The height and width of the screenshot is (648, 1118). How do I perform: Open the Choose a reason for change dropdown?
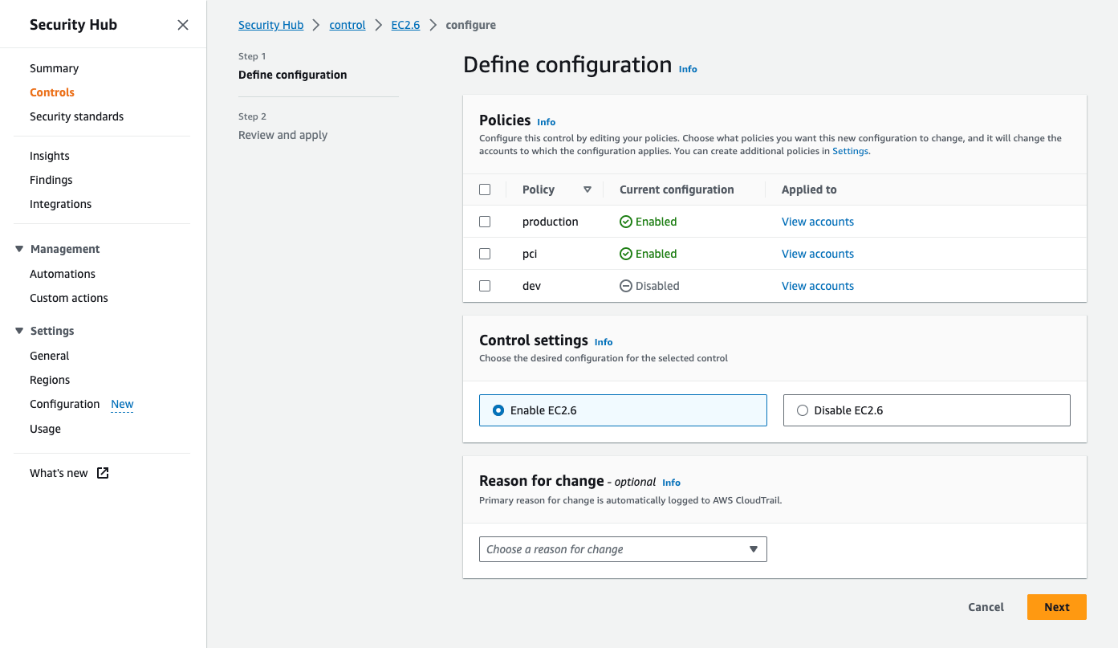click(x=622, y=548)
